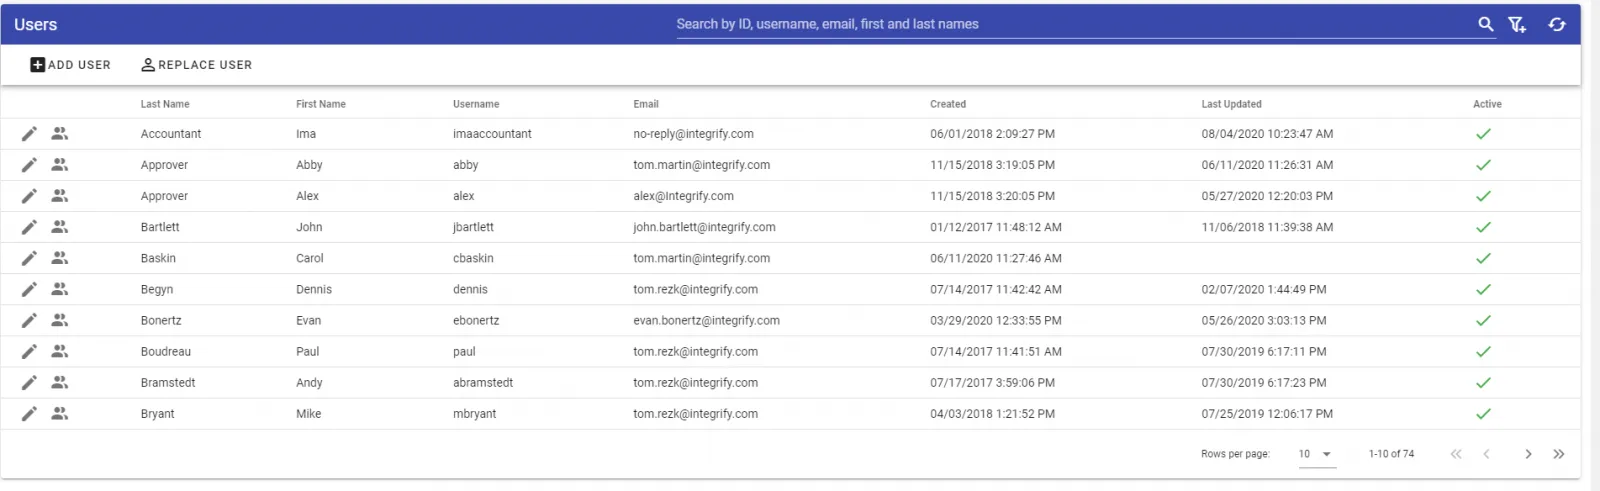Edit Evan Bonertz using pencil icon
Image resolution: width=1600 pixels, height=491 pixels.
(29, 319)
